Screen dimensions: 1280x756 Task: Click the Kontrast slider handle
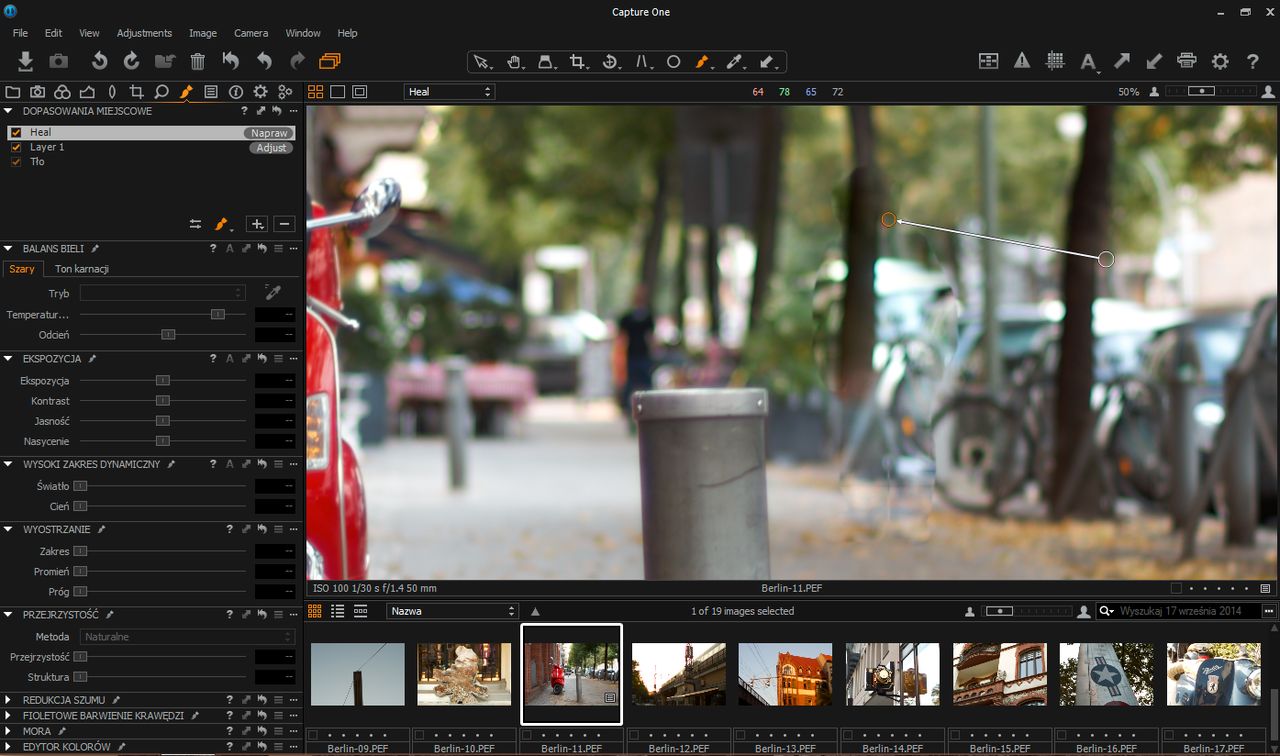[162, 401]
